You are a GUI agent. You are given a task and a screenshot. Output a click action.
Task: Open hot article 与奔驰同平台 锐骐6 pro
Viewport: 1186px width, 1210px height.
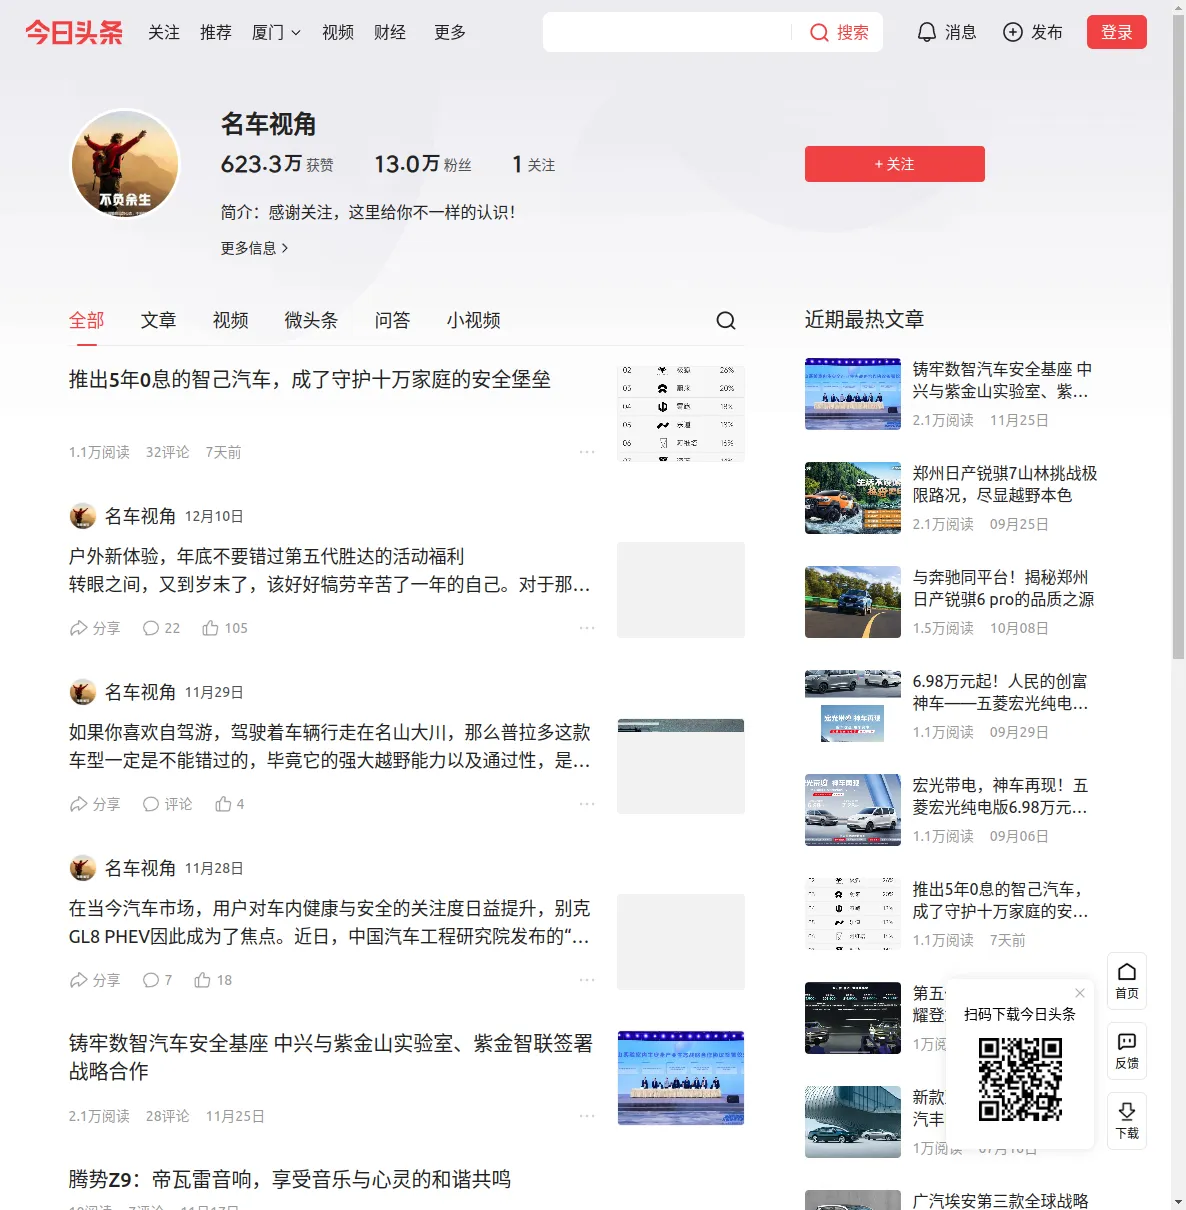1003,588
